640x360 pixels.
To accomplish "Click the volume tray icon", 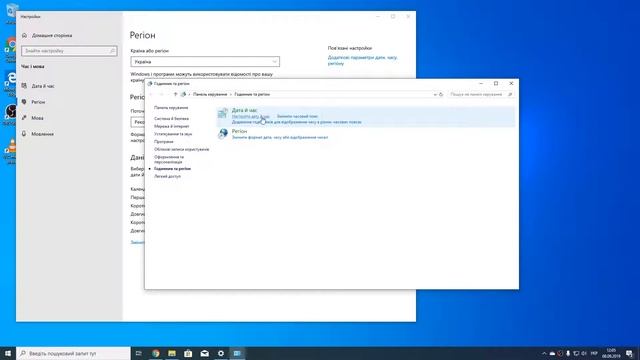I will pos(584,353).
